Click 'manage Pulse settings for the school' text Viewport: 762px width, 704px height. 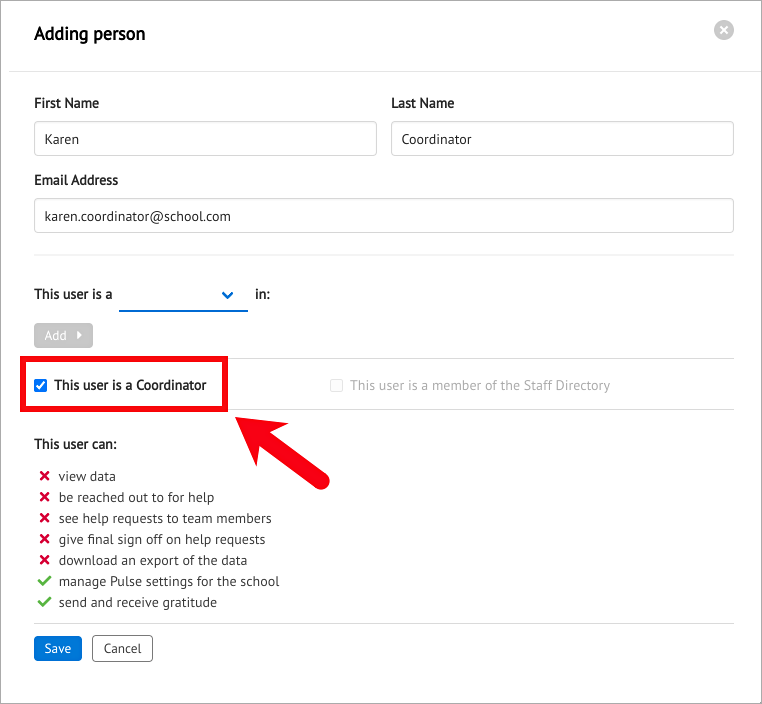click(x=169, y=582)
